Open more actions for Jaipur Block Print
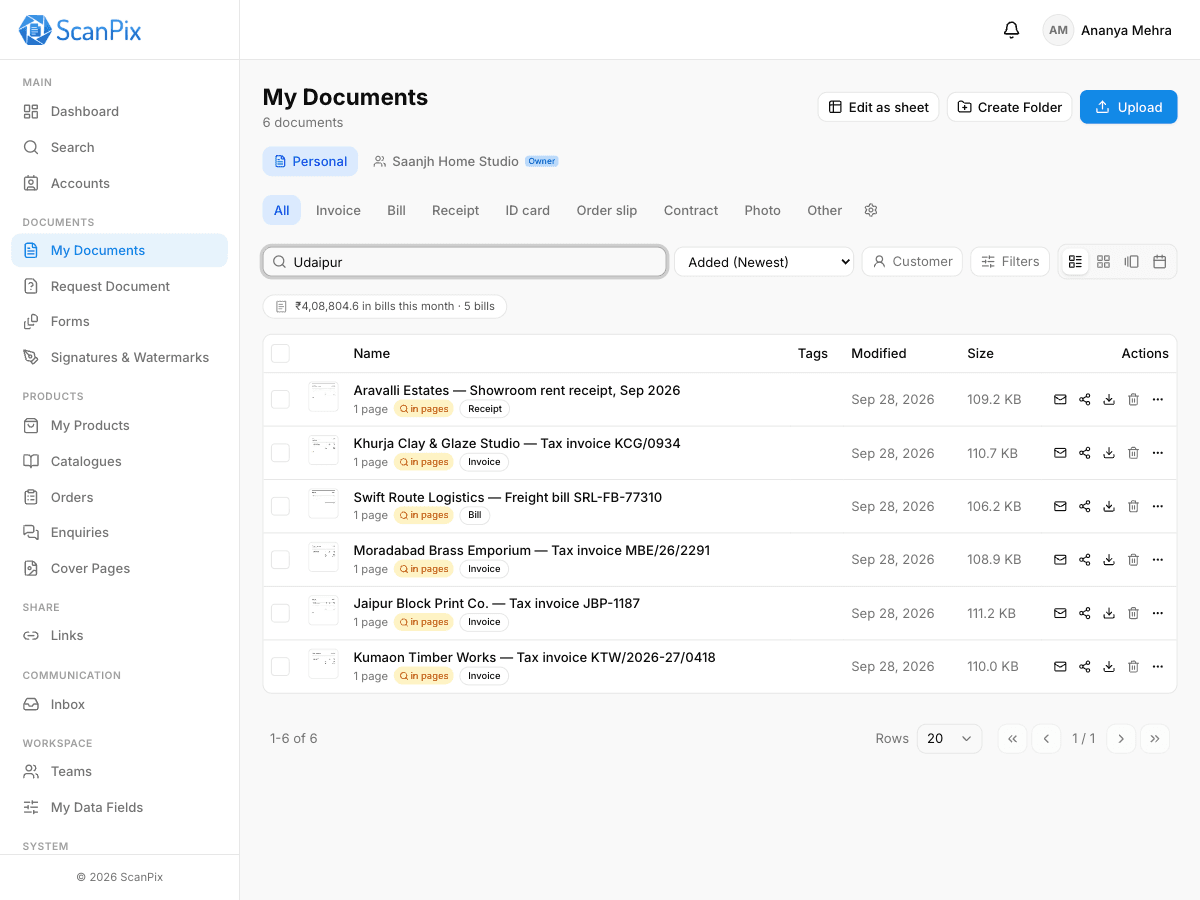 click(x=1157, y=613)
